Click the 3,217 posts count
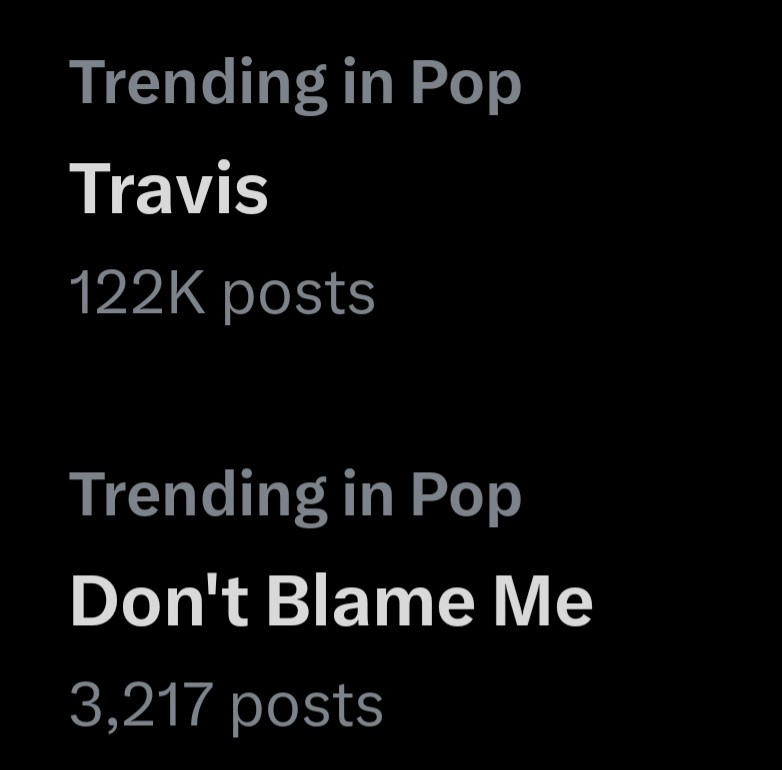The image size is (782, 770). pos(226,704)
